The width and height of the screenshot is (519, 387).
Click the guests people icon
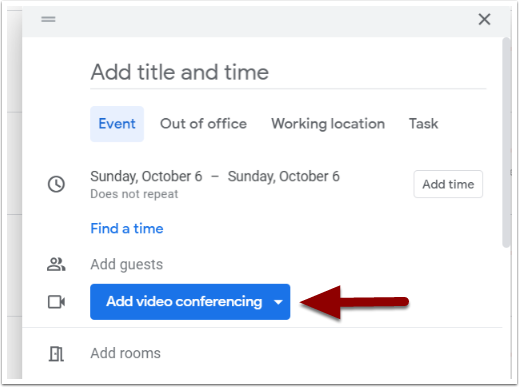pos(56,265)
